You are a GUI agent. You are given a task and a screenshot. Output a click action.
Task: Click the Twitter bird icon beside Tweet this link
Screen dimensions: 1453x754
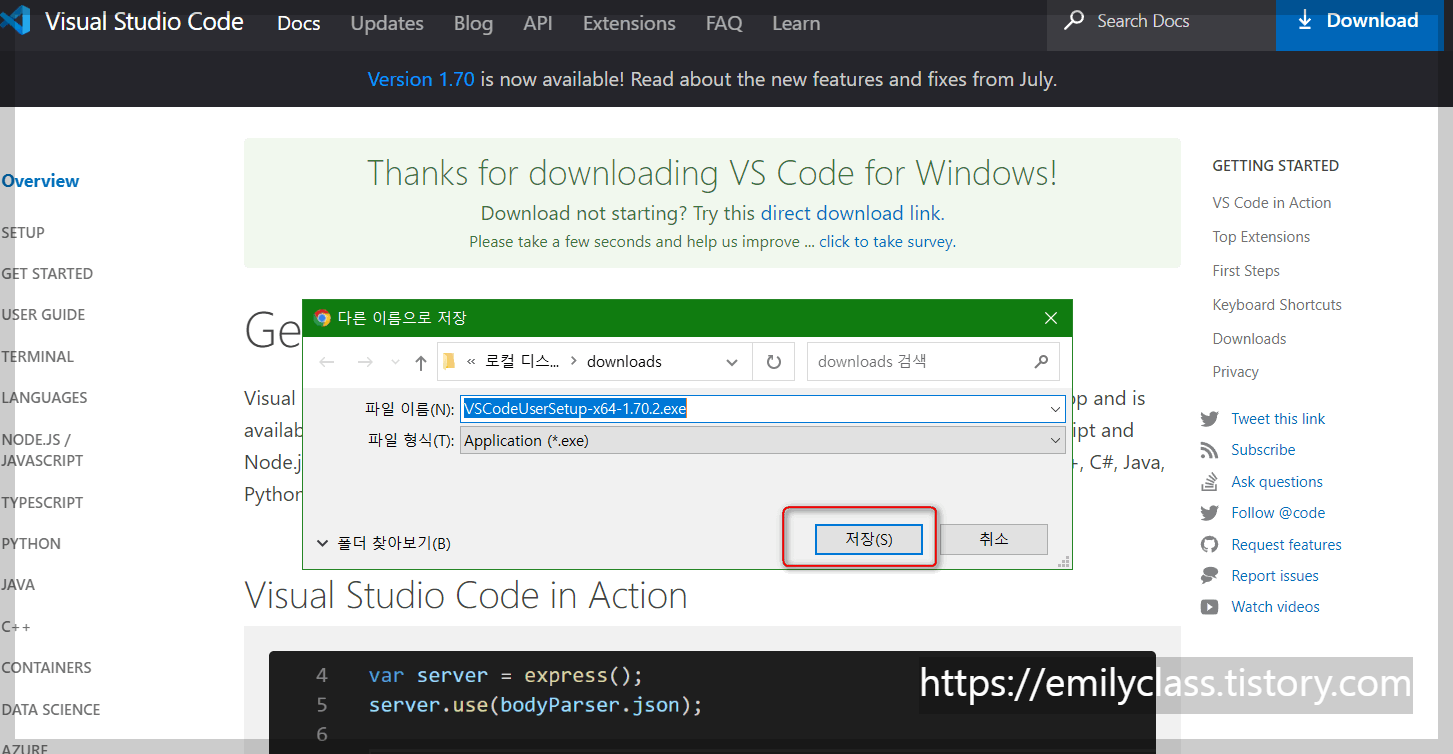tap(1210, 419)
